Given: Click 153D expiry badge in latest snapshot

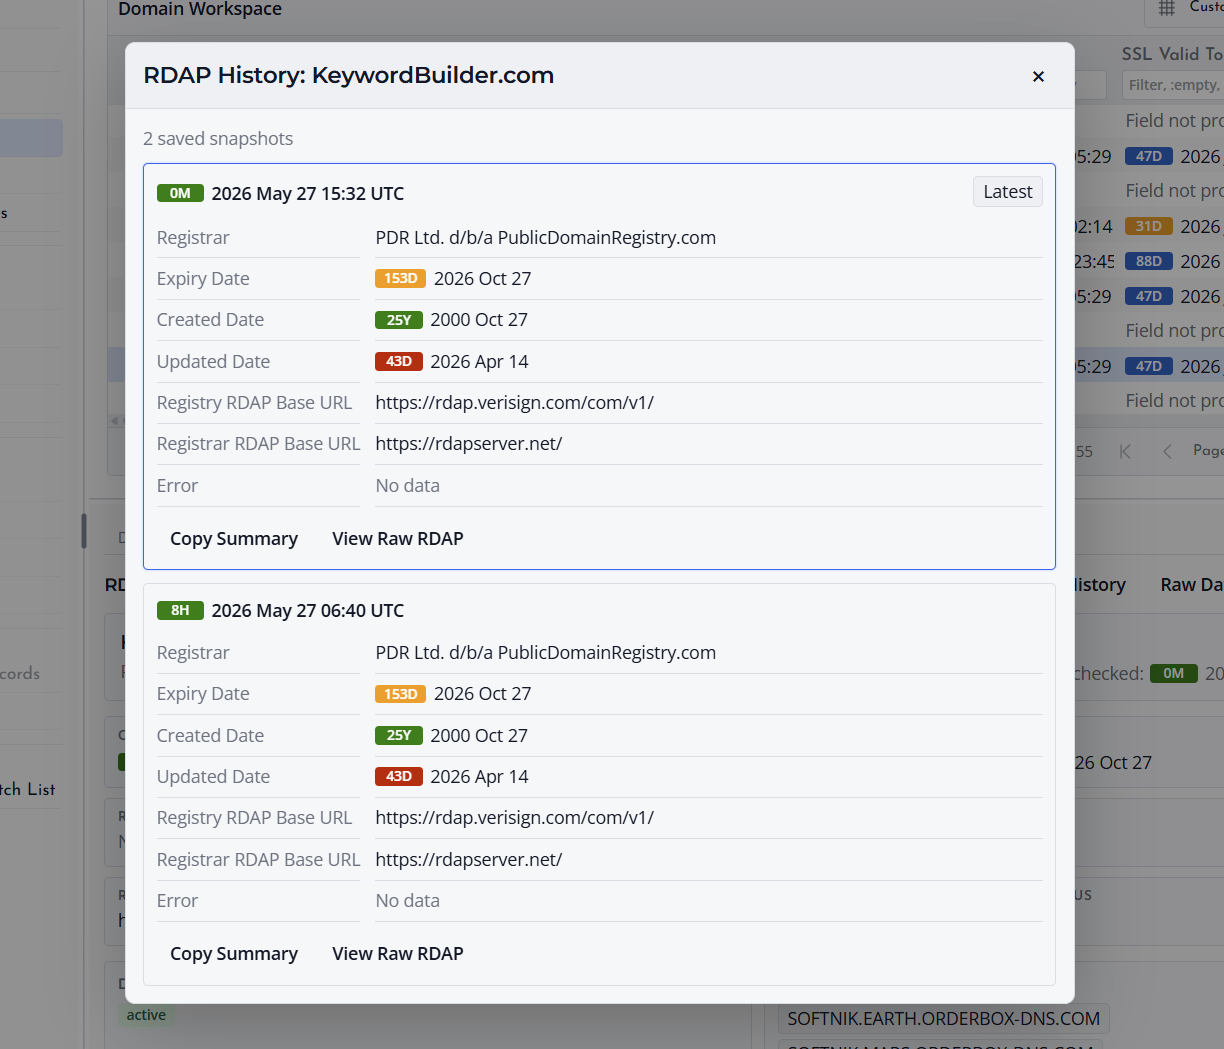Looking at the screenshot, I should [x=400, y=278].
